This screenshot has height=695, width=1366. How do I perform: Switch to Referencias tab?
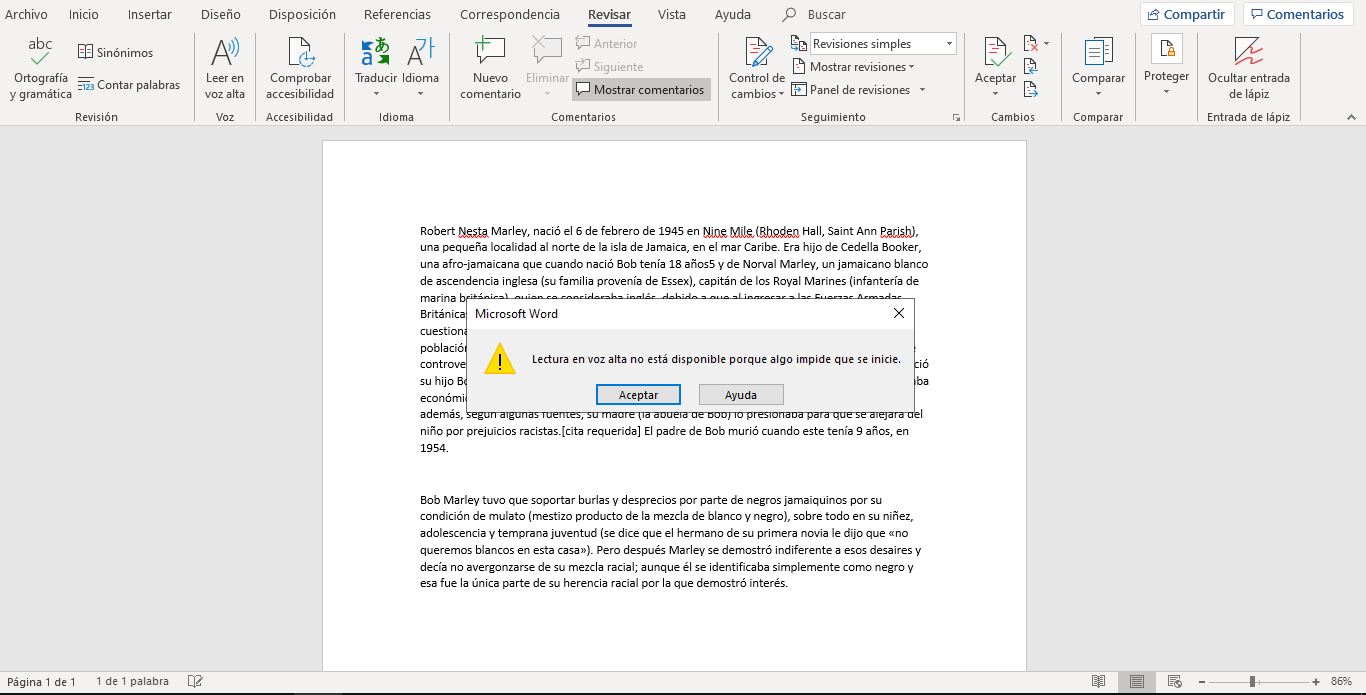[397, 14]
